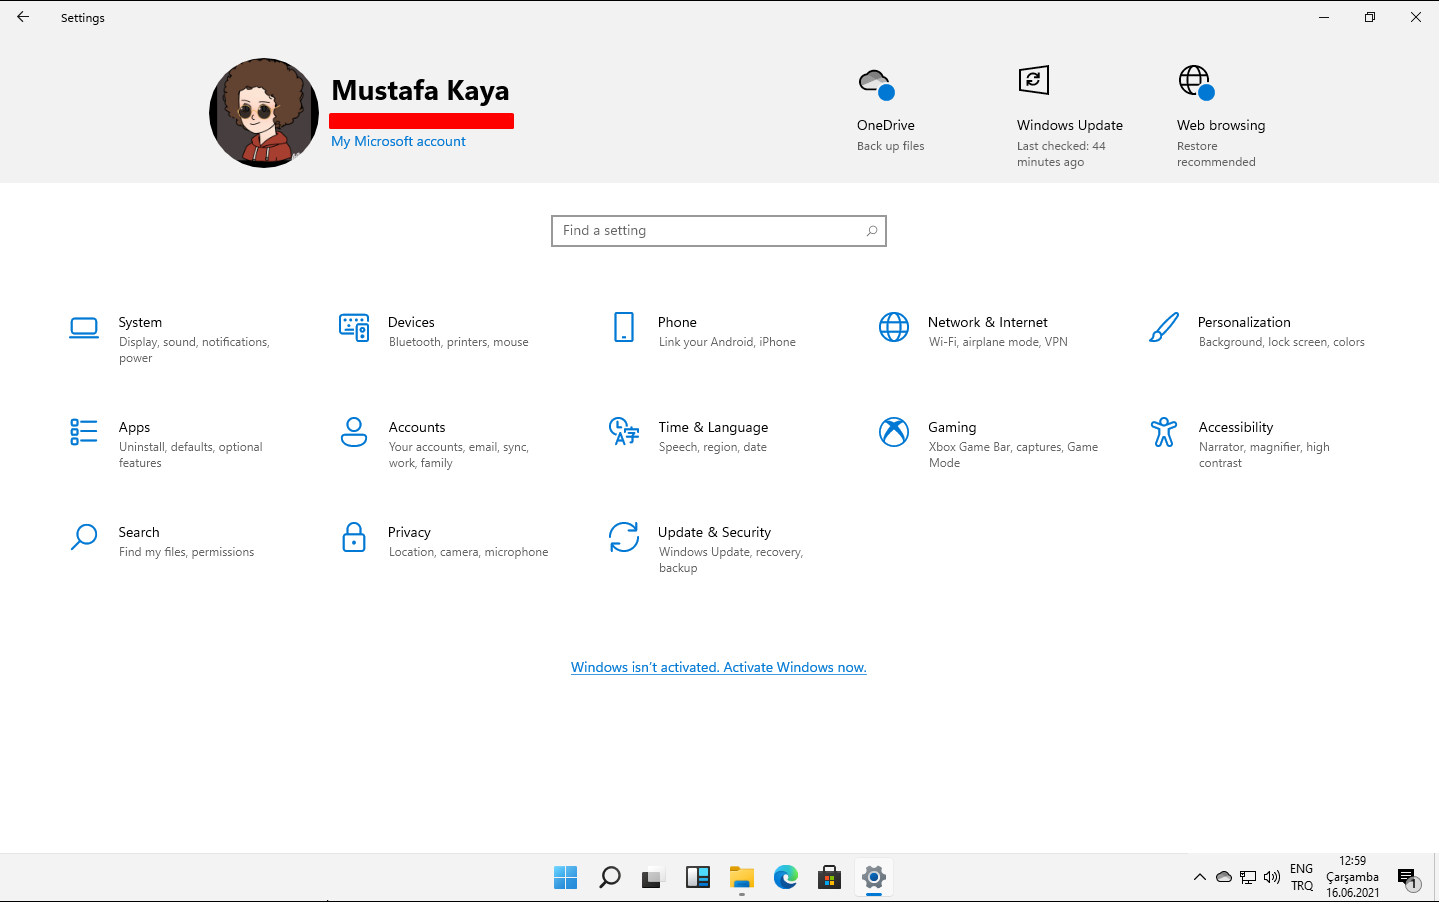The height and width of the screenshot is (902, 1439).
Task: Click the Windows Update heading in header
Action: tap(1070, 126)
